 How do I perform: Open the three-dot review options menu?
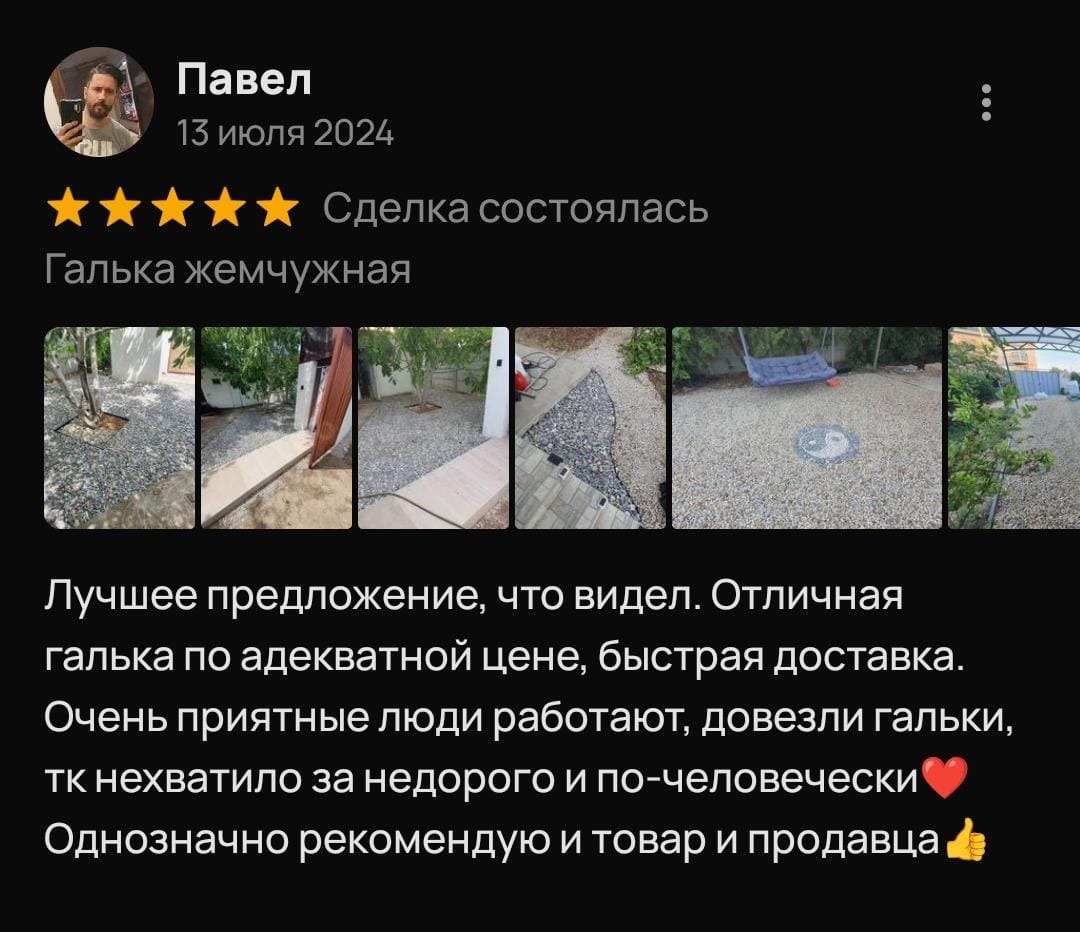click(x=986, y=103)
